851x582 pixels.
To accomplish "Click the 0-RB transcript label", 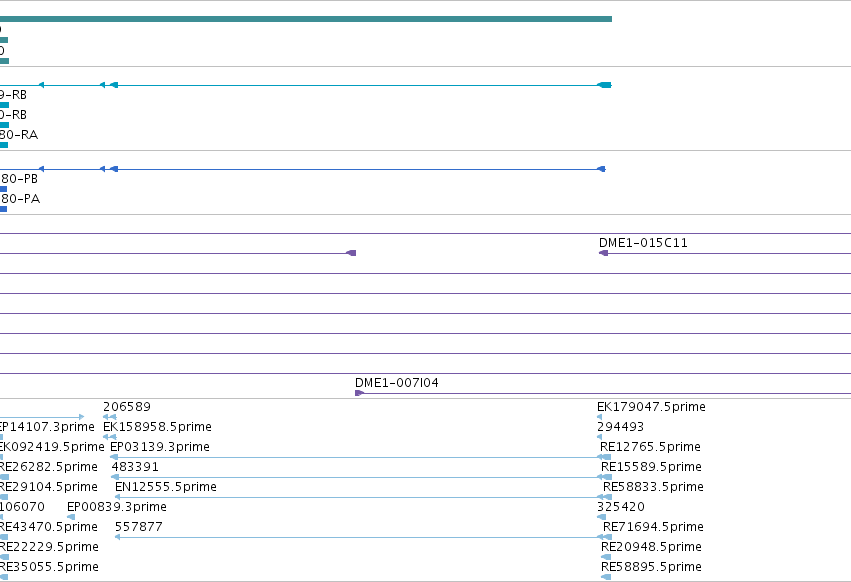I will coord(14,115).
